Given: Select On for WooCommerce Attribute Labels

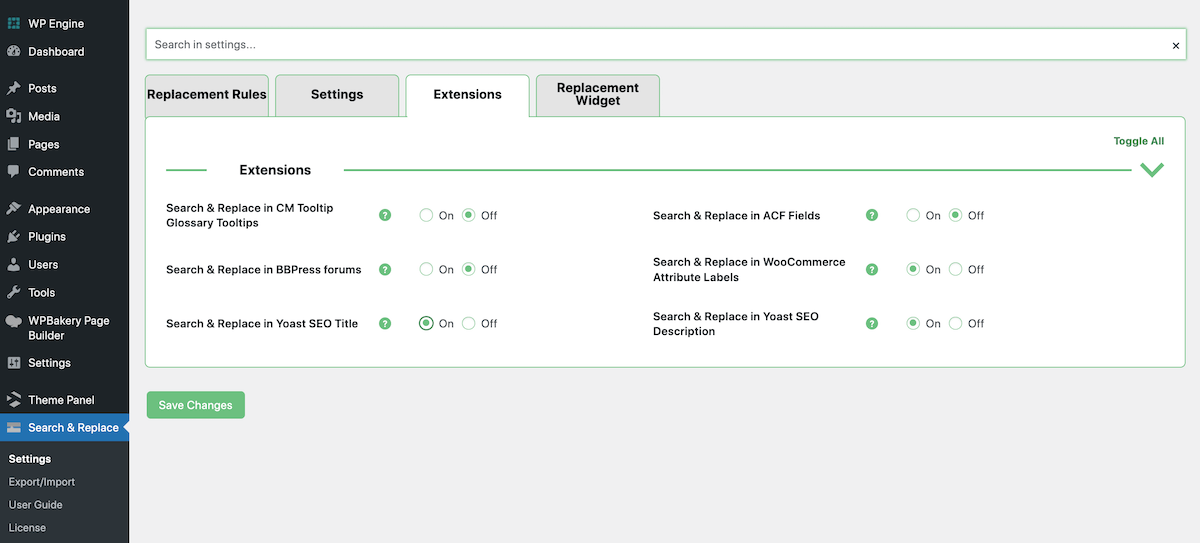Looking at the screenshot, I should tap(913, 269).
